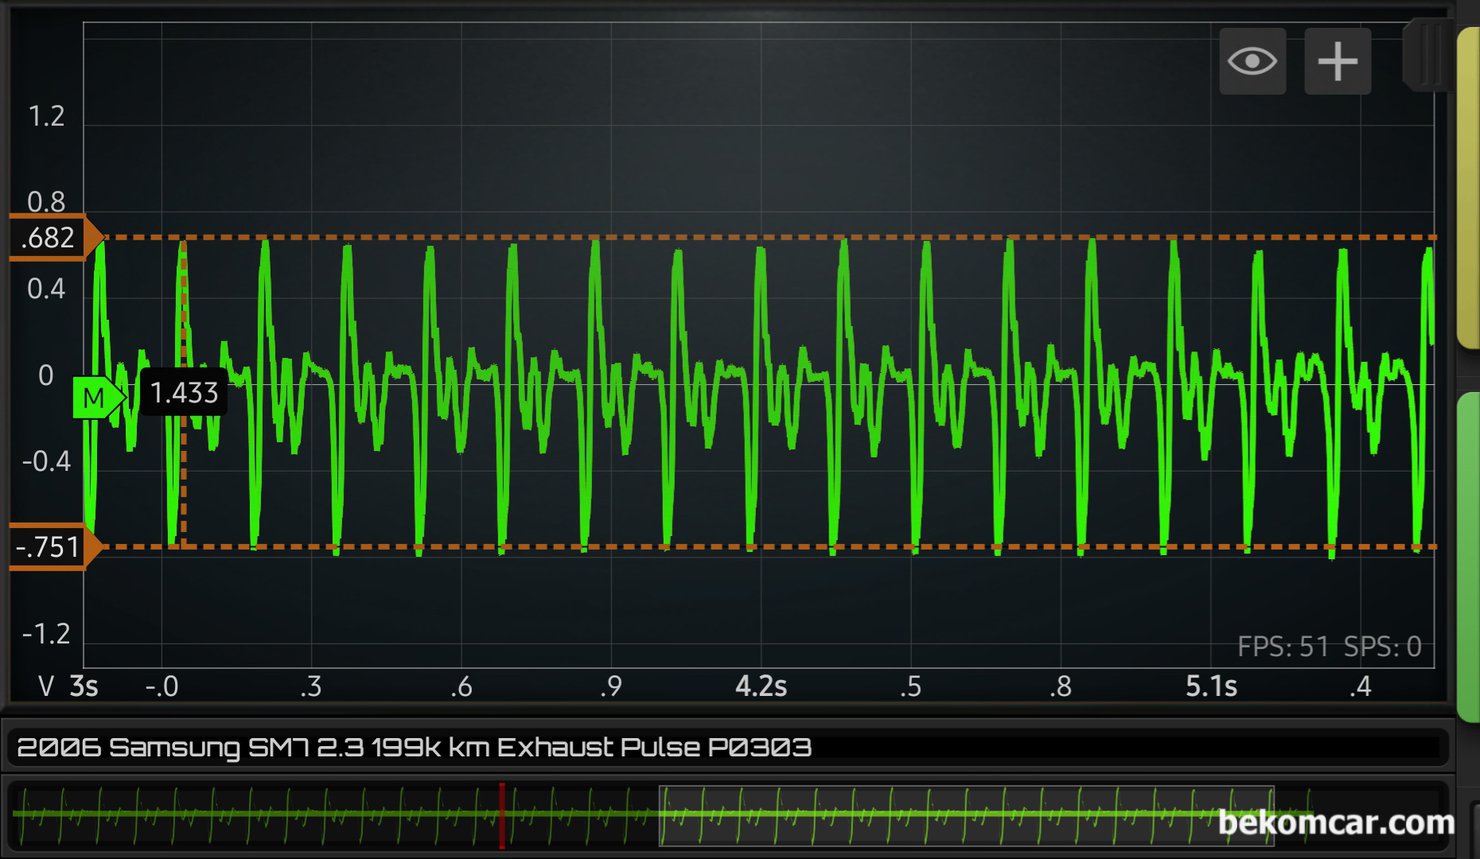The width and height of the screenshot is (1480, 859).
Task: Select the upper .682 cursor handle
Action: tap(52, 238)
